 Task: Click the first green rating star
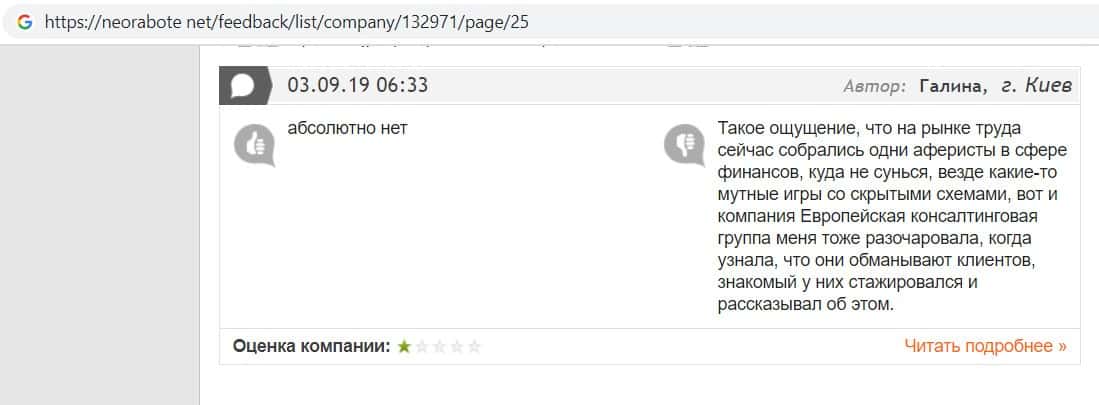point(404,347)
